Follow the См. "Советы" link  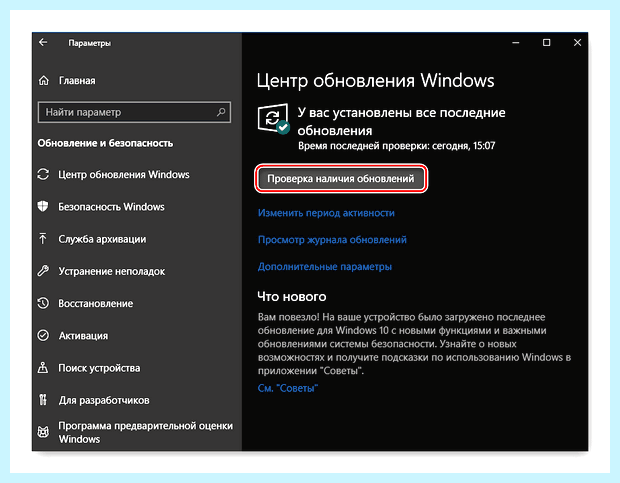pos(288,388)
